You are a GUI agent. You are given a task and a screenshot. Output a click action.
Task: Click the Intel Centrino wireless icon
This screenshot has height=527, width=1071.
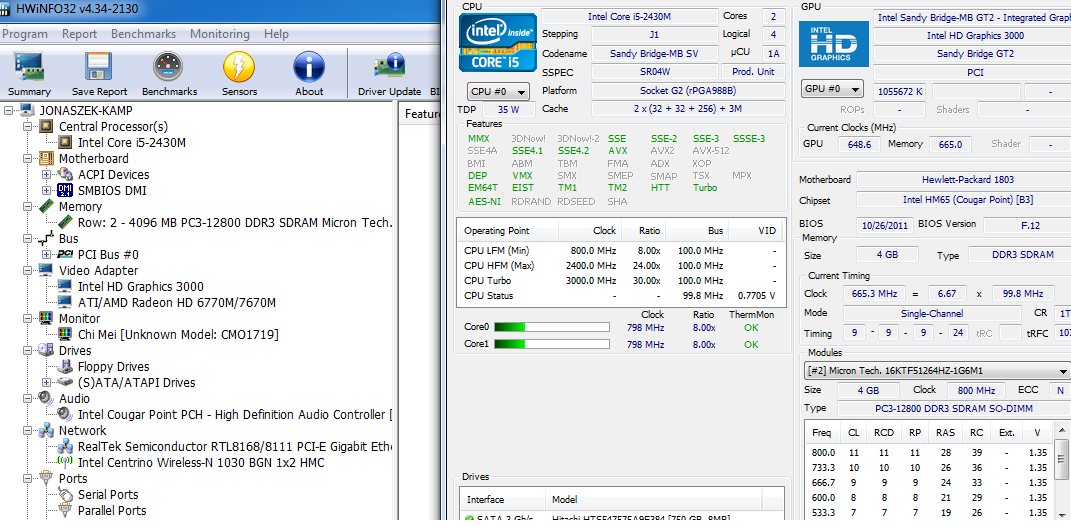[66, 462]
